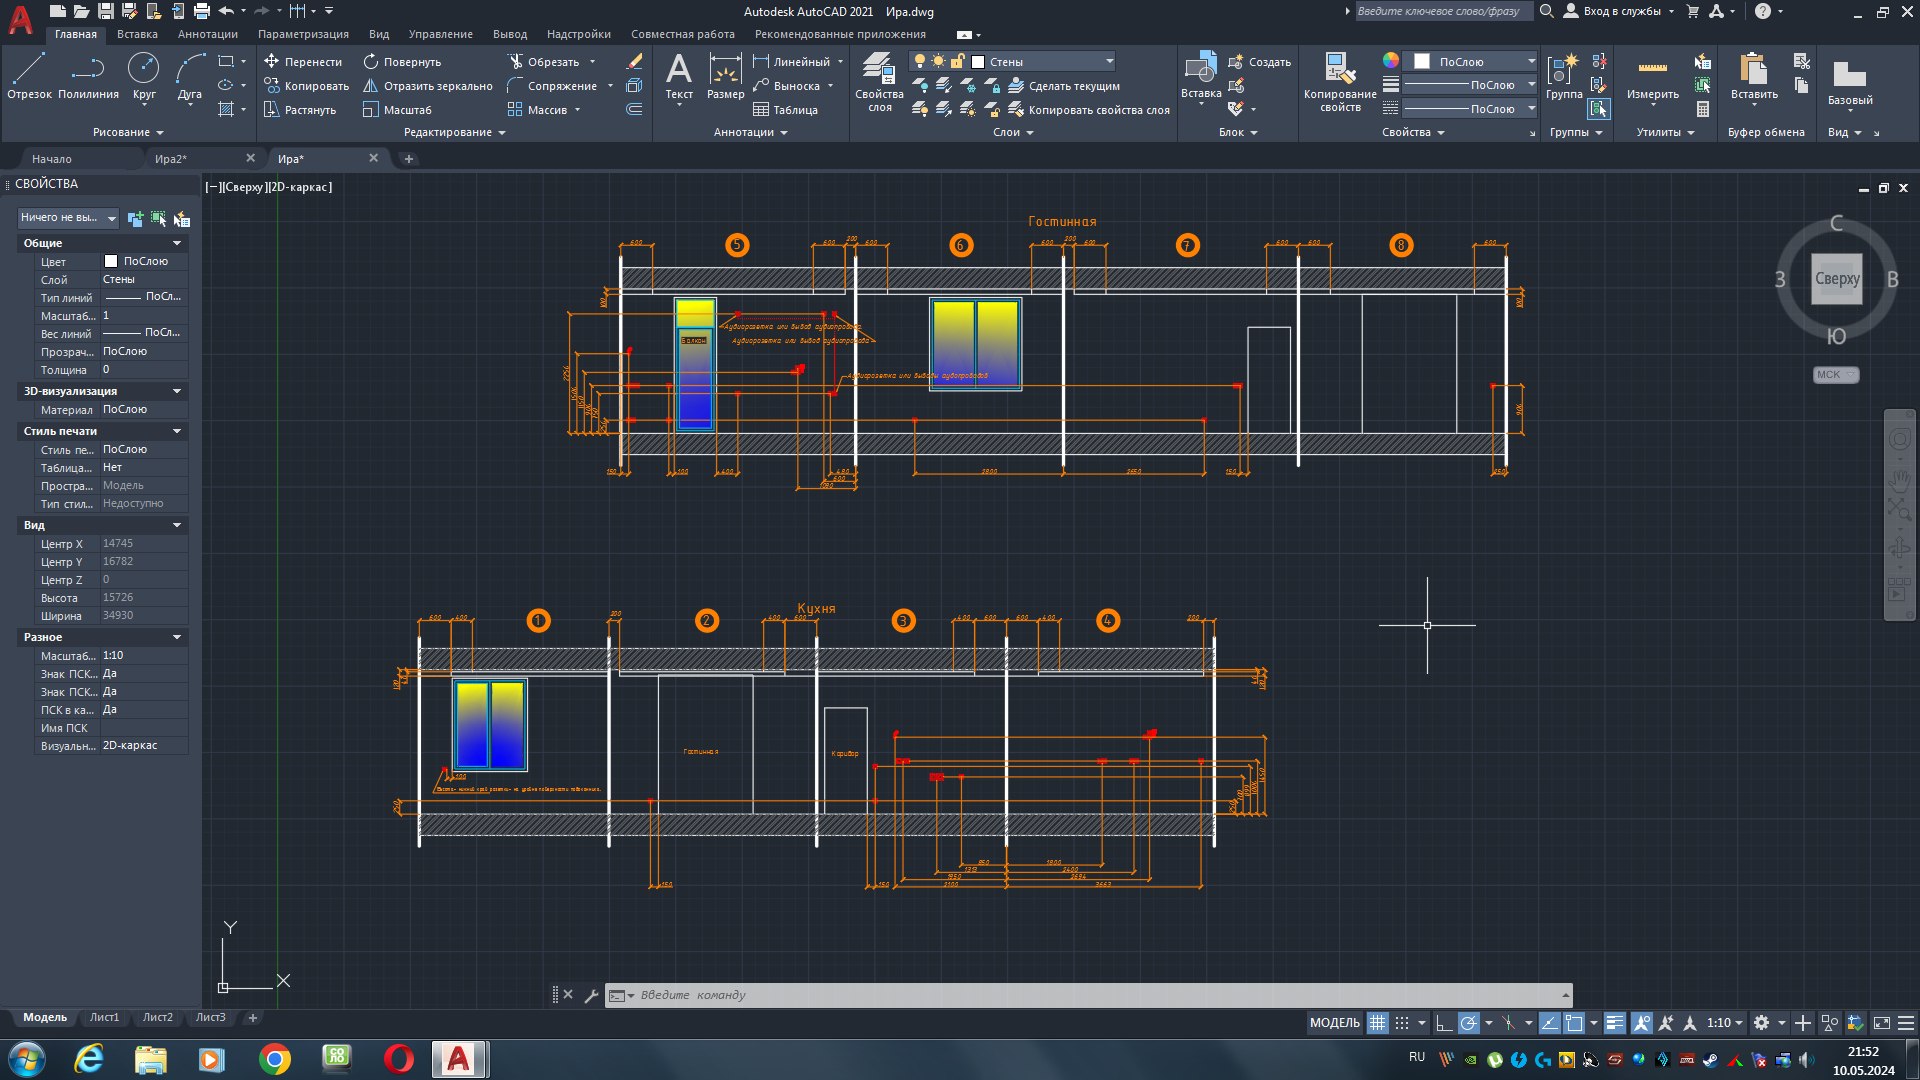Click the Масштаб (Scale) tool
This screenshot has height=1080, width=1920.
click(398, 110)
